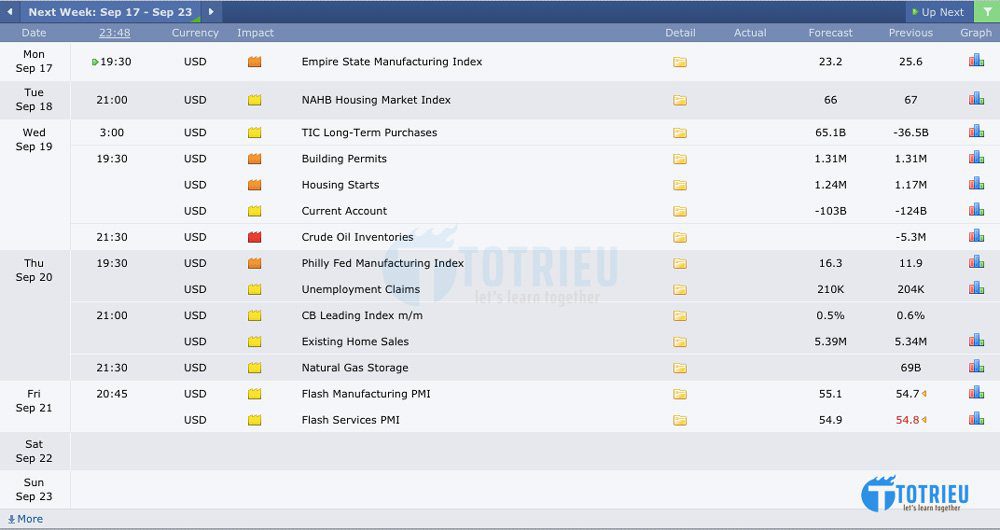Viewport: 1000px width, 530px height.
Task: Click red impact icon for Crude Oil Inventories
Action: tap(254, 237)
